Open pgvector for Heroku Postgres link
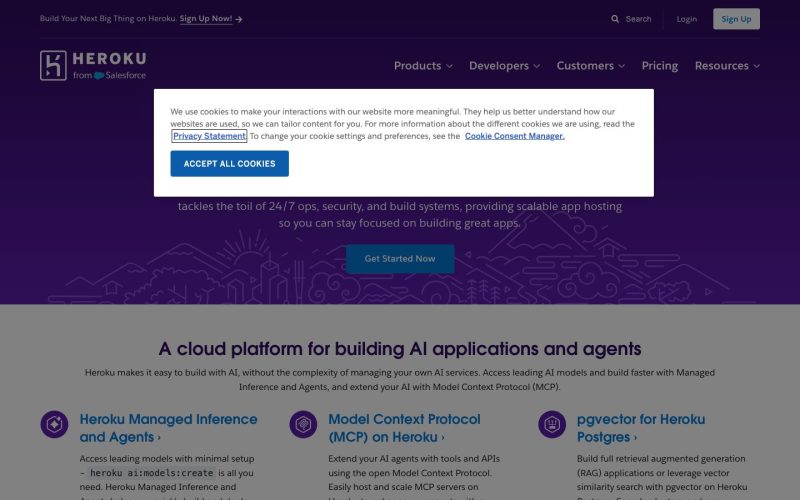Screen dimensions: 800x500 coord(641,428)
